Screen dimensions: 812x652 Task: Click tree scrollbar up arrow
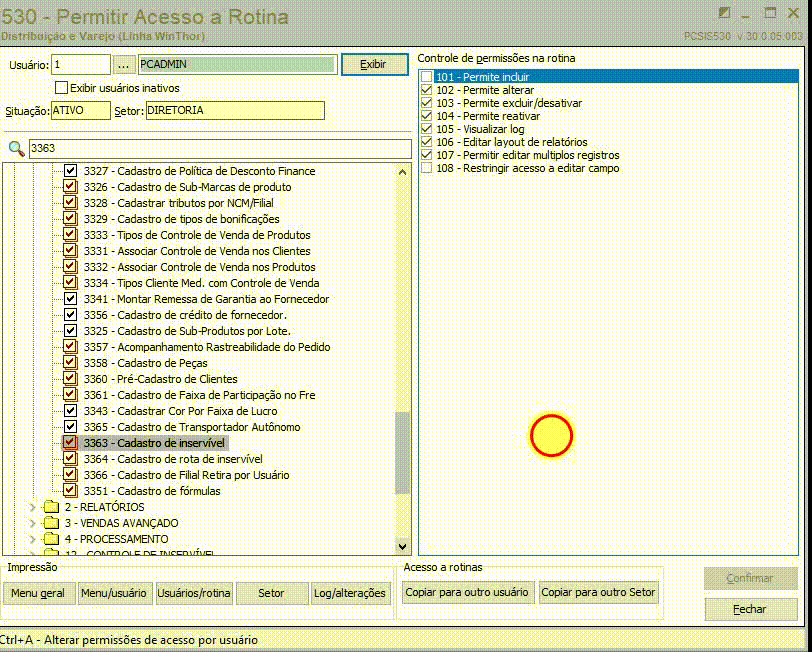(x=402, y=172)
